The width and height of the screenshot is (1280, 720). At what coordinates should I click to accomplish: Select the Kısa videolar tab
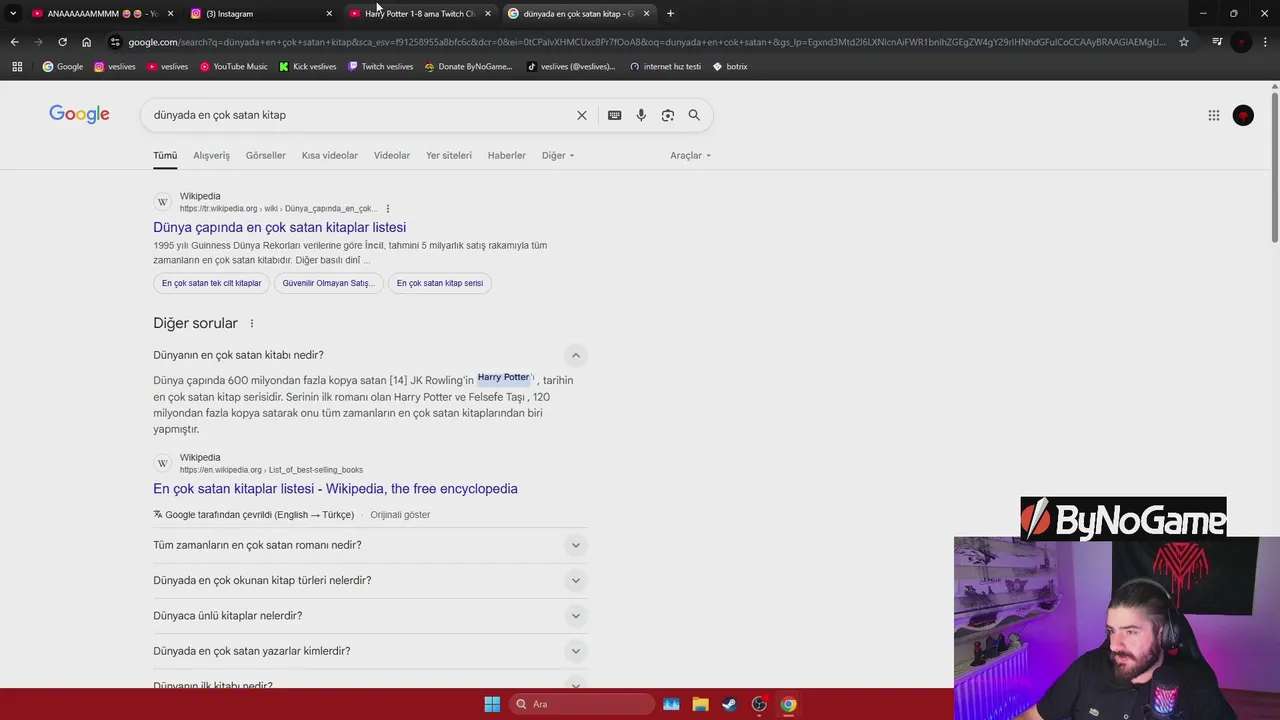[330, 155]
